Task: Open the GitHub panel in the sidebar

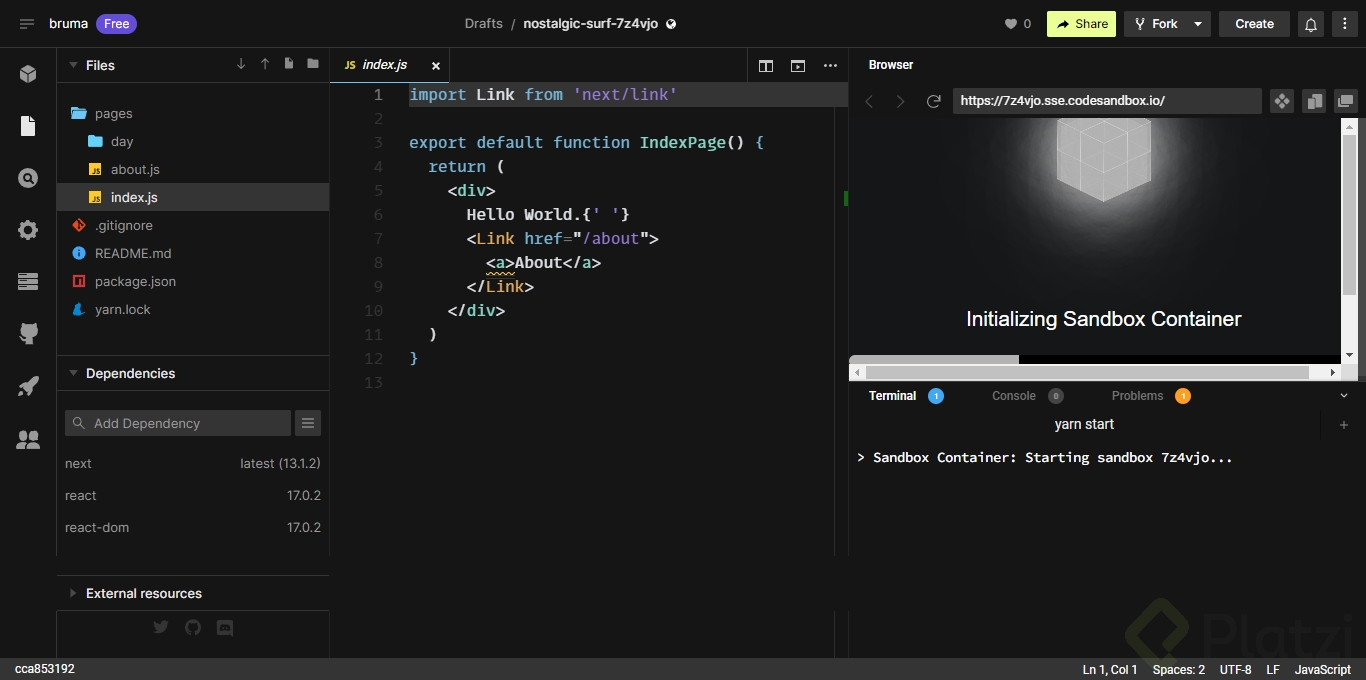Action: [x=28, y=334]
